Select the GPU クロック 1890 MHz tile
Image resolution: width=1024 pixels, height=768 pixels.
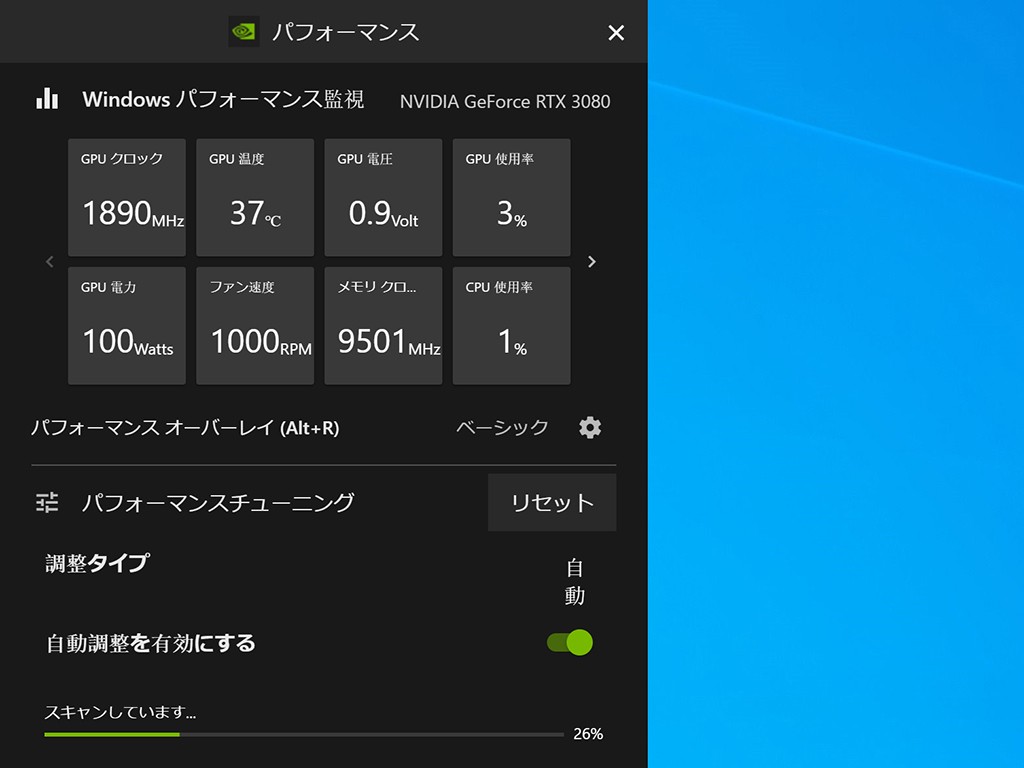(127, 197)
